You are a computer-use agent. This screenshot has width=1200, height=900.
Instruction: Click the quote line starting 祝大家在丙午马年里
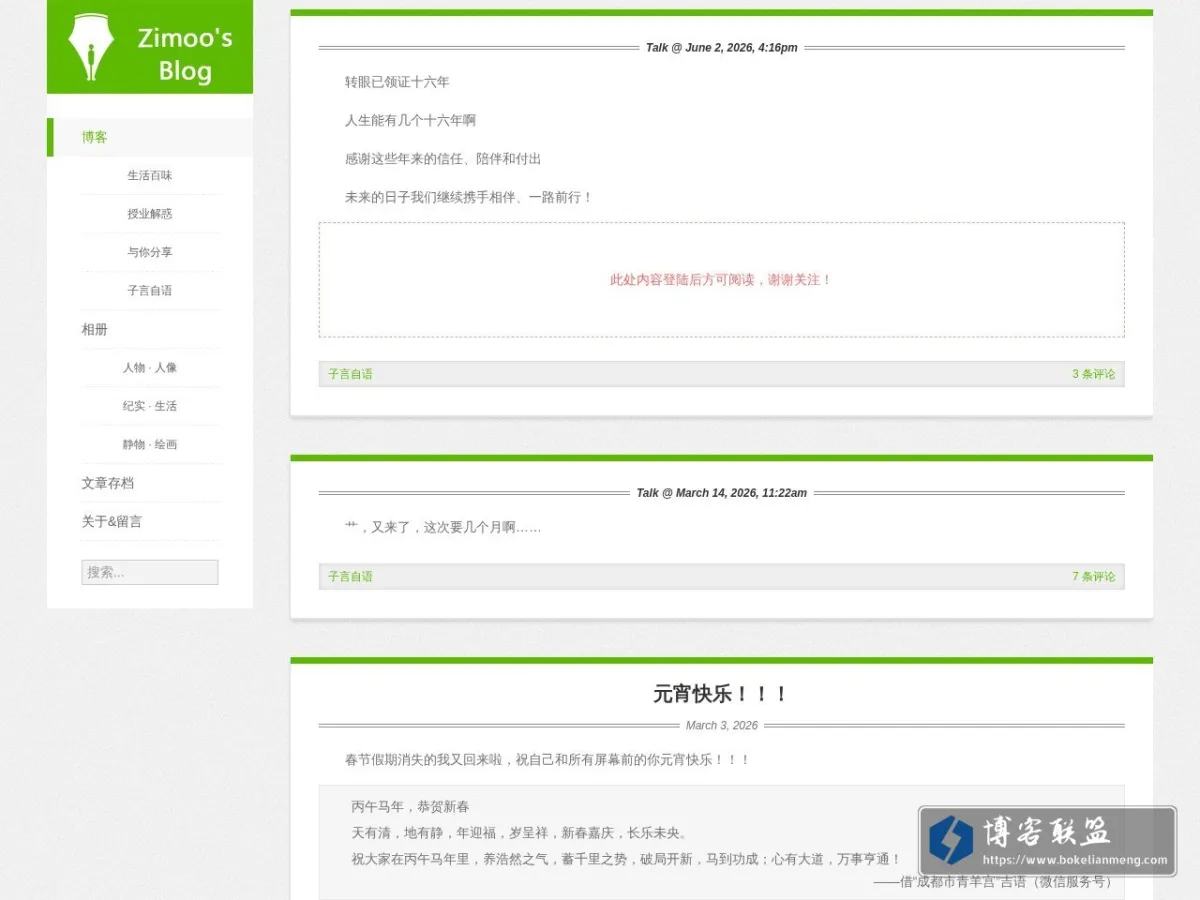point(626,859)
